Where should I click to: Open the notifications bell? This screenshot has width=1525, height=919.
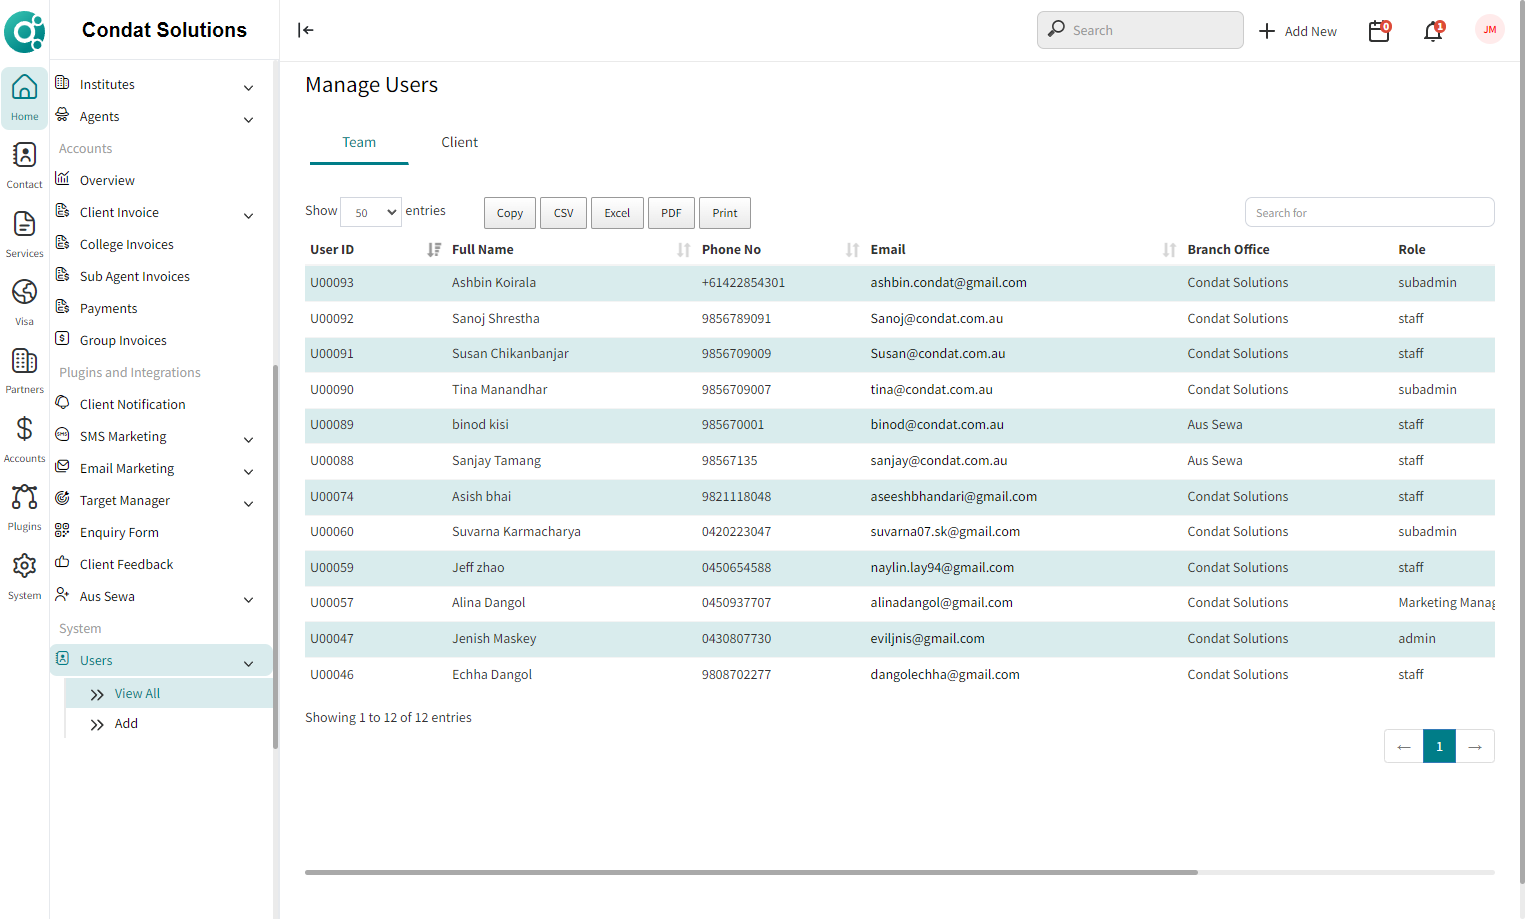coord(1434,31)
